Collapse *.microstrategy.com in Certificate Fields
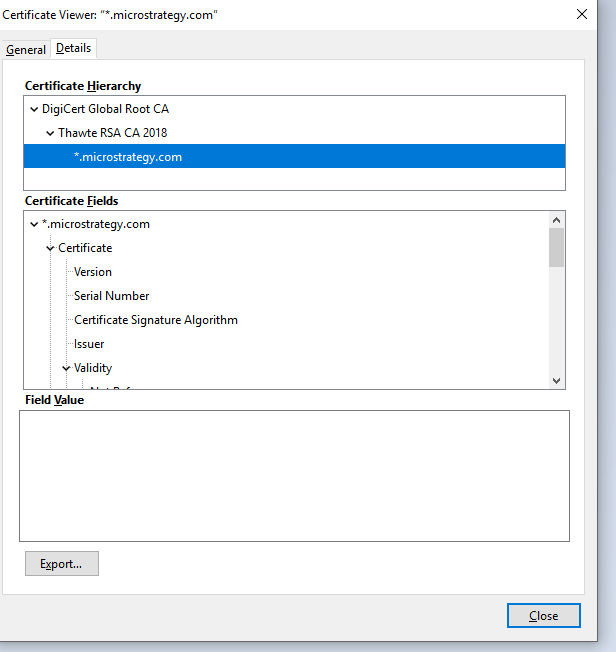The image size is (616, 652). coord(34,225)
